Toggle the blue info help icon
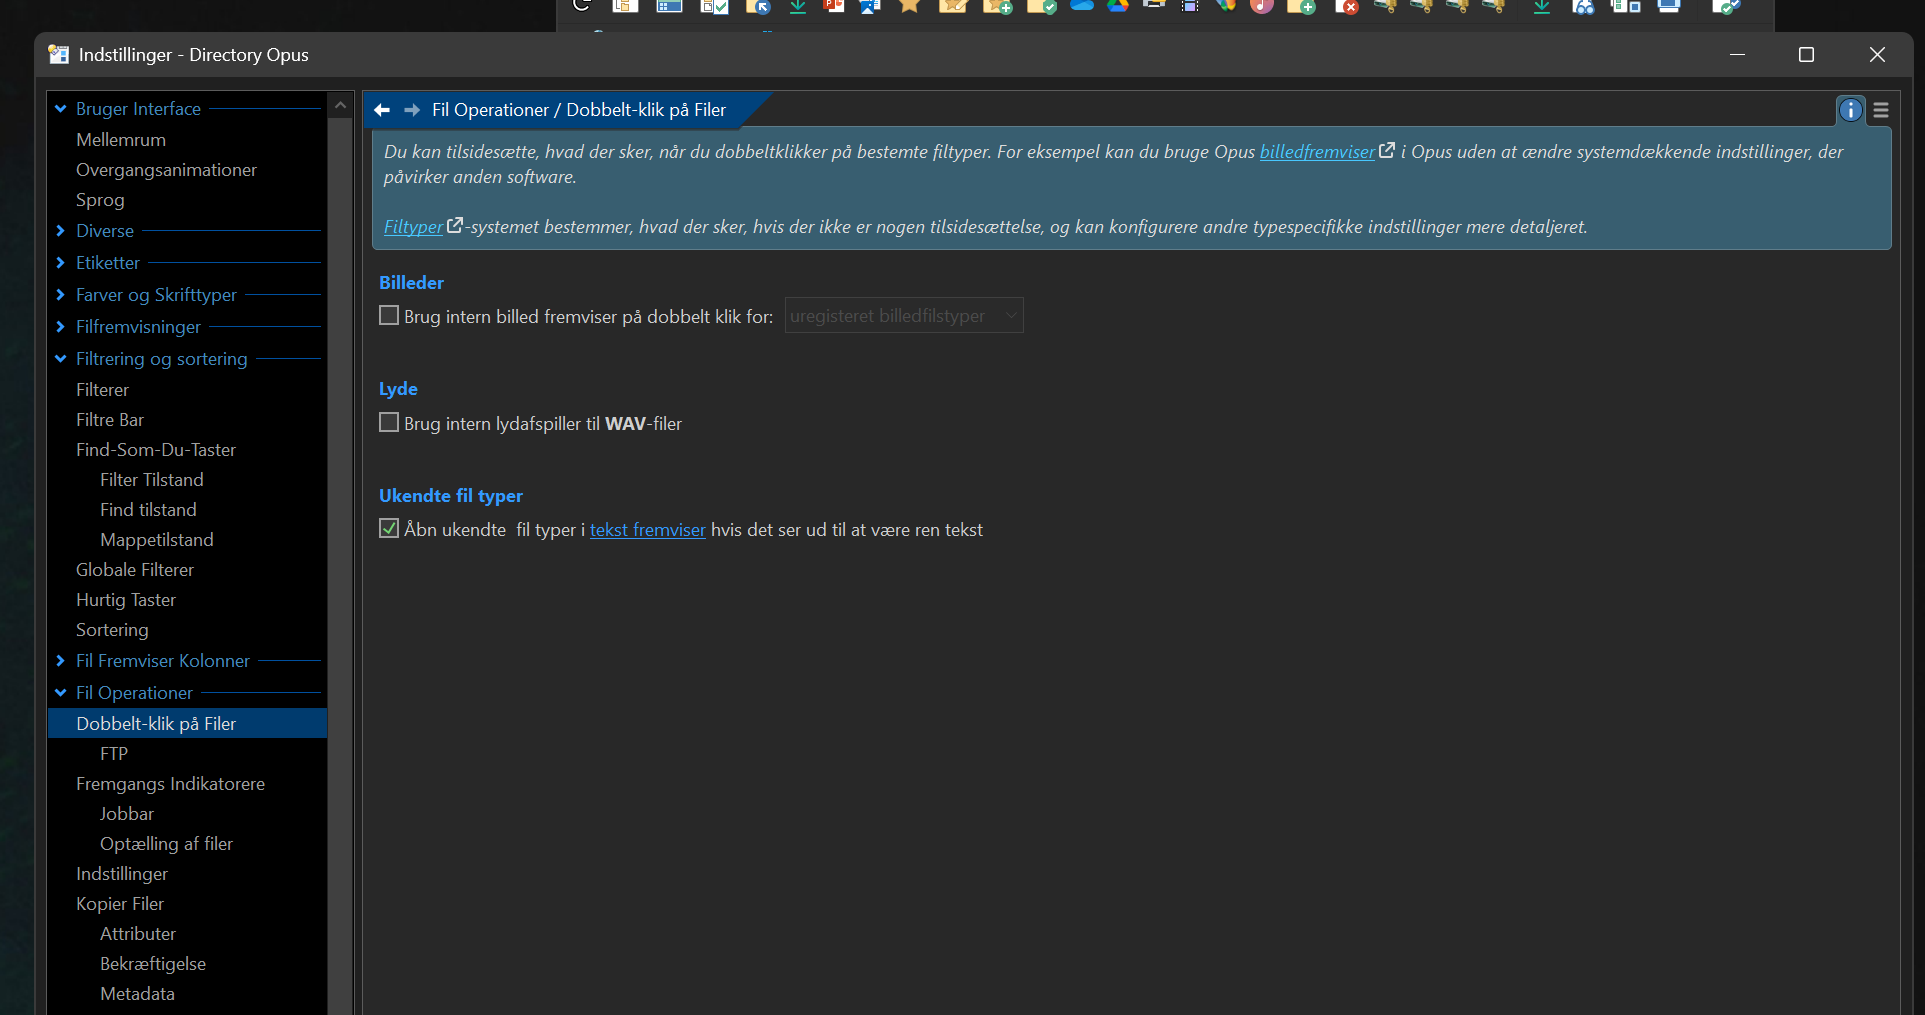Image resolution: width=1925 pixels, height=1015 pixels. [x=1850, y=110]
